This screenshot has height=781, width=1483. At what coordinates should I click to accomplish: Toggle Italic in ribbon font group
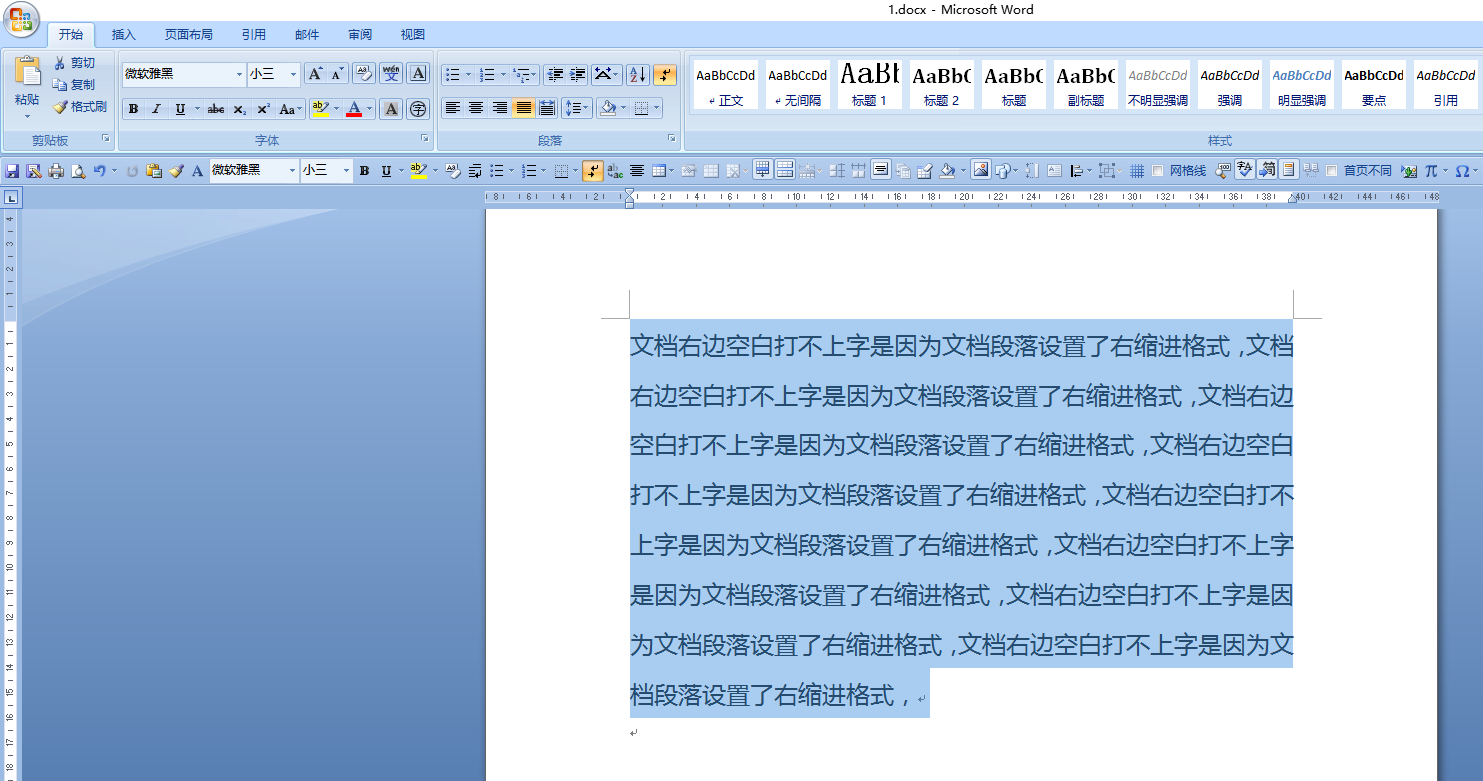(x=157, y=109)
